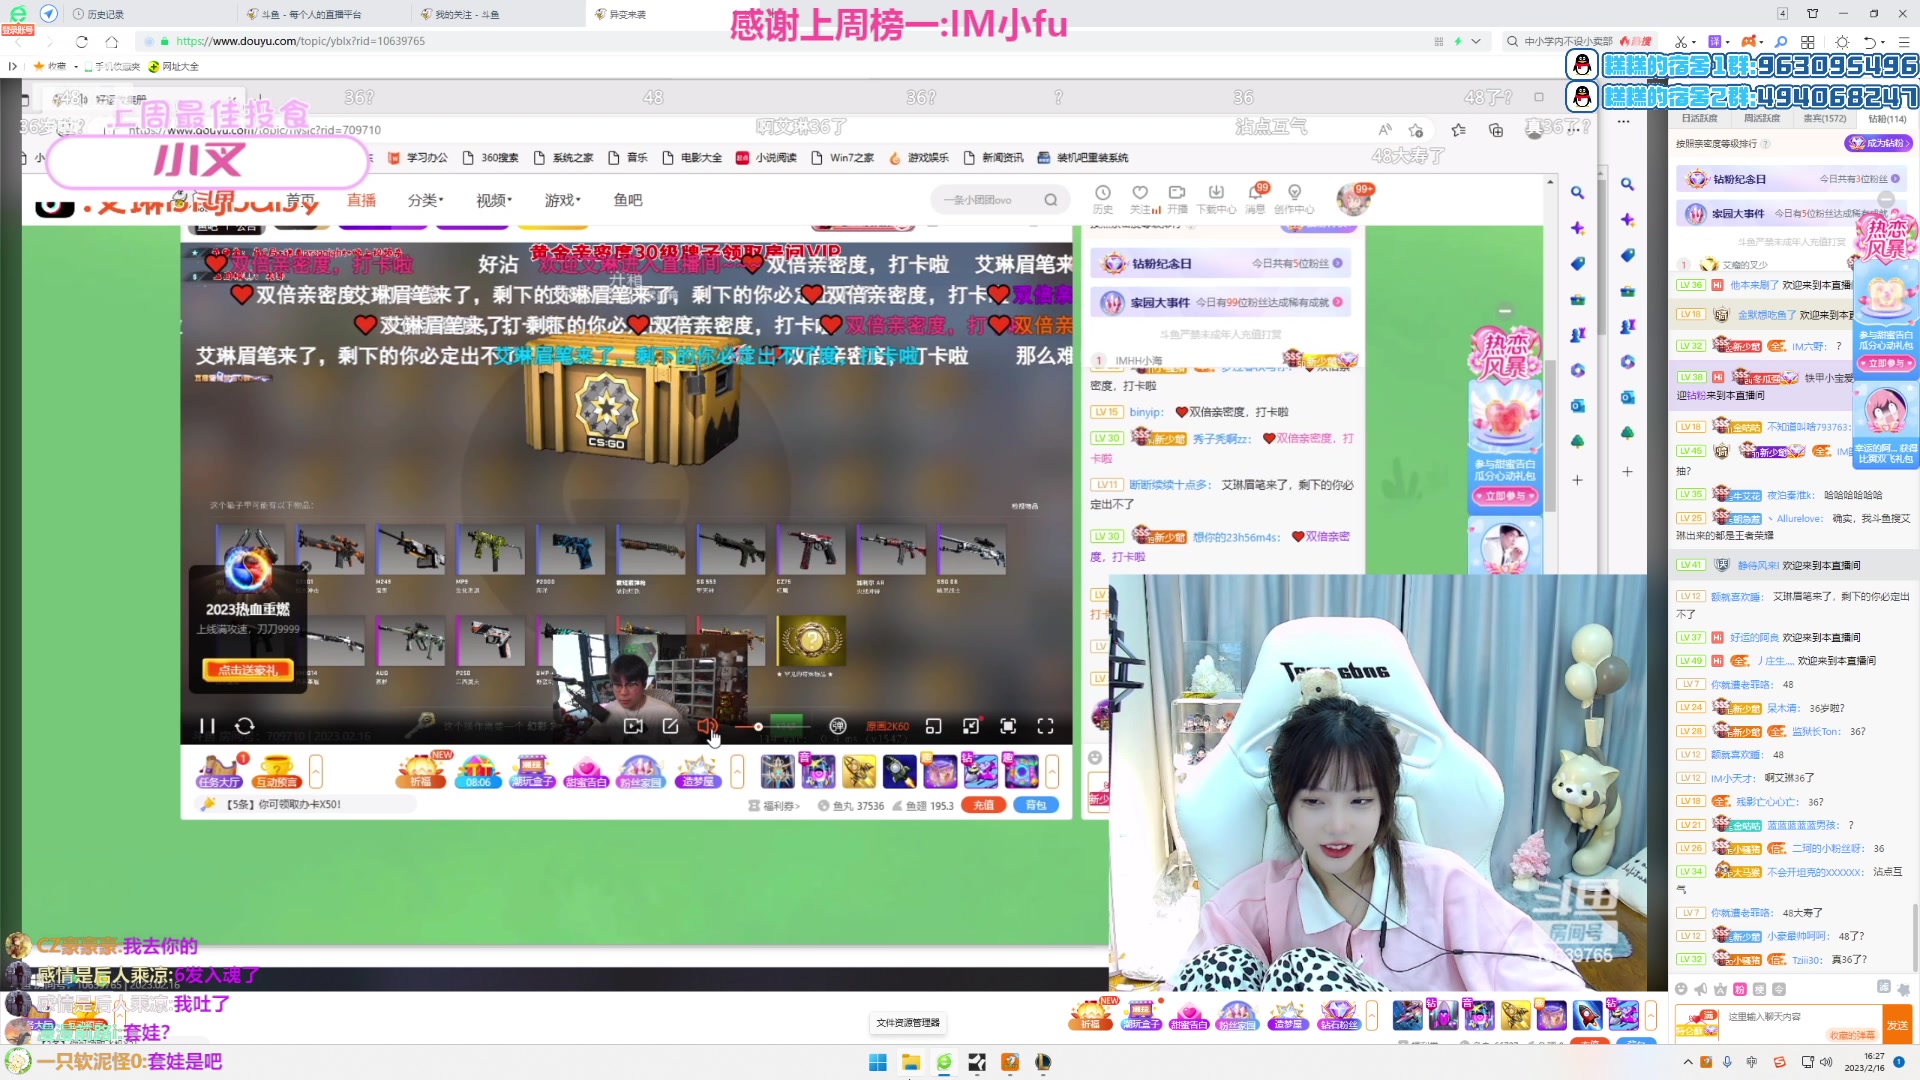
Task: Open the 分类 category dropdown
Action: click(x=425, y=200)
